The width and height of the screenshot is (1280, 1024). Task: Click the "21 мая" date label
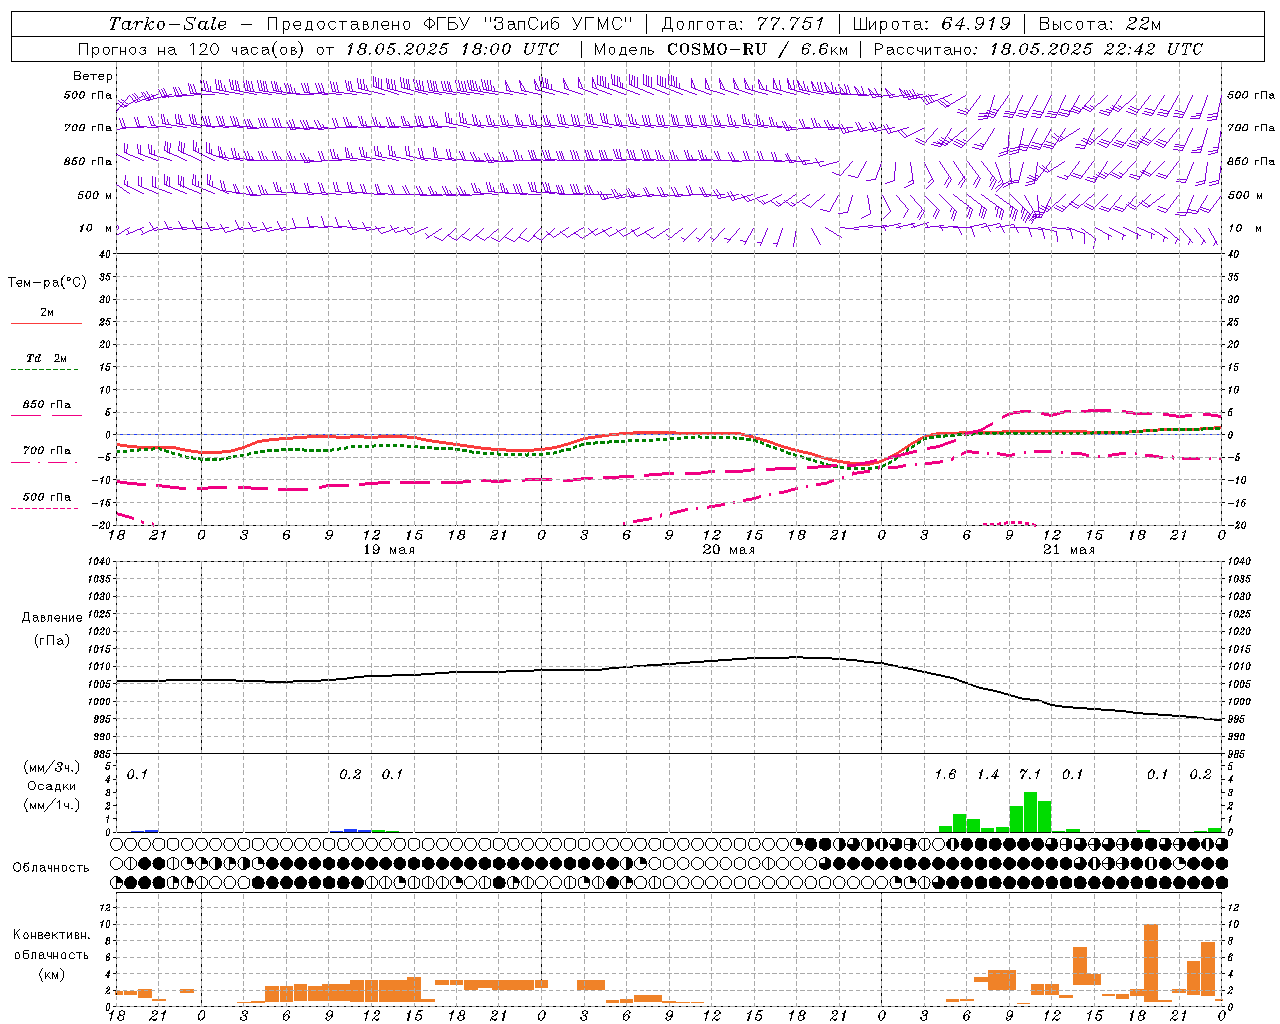pos(1068,550)
